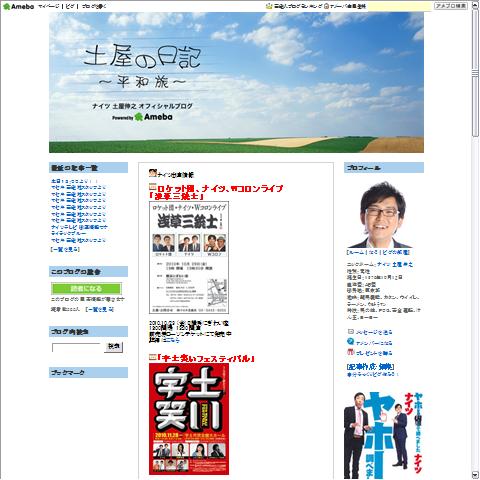480x480 pixels.
Task: Click the green 読者になる button
Action: click(x=86, y=288)
